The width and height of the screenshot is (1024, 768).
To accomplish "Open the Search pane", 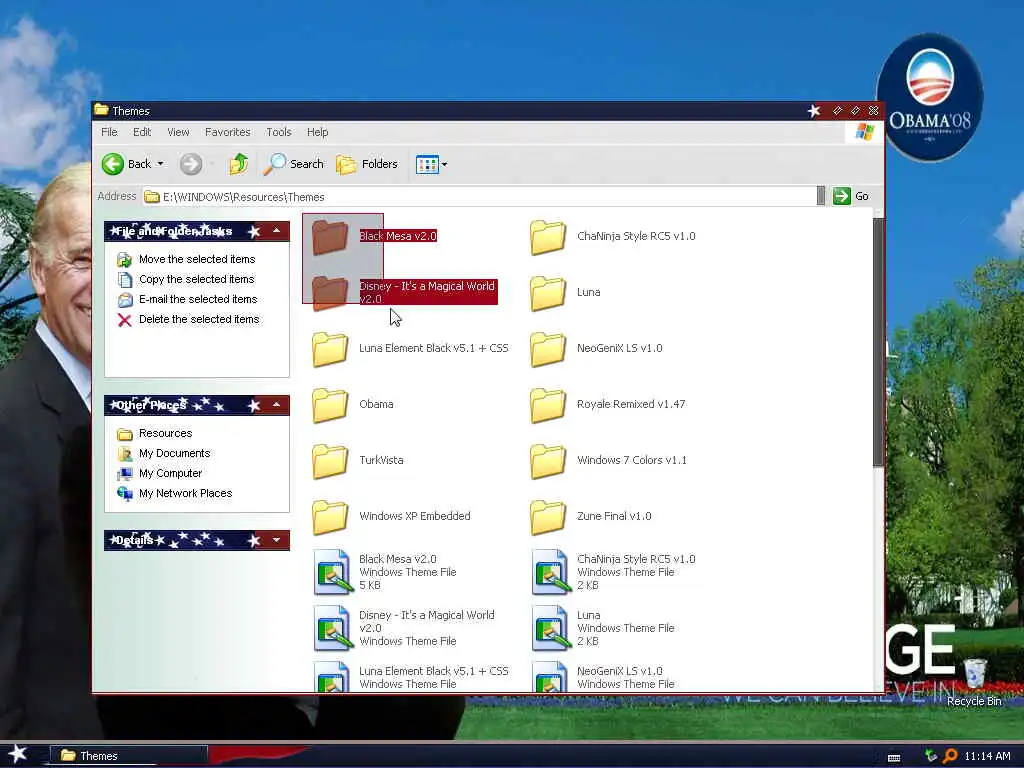I will point(294,164).
